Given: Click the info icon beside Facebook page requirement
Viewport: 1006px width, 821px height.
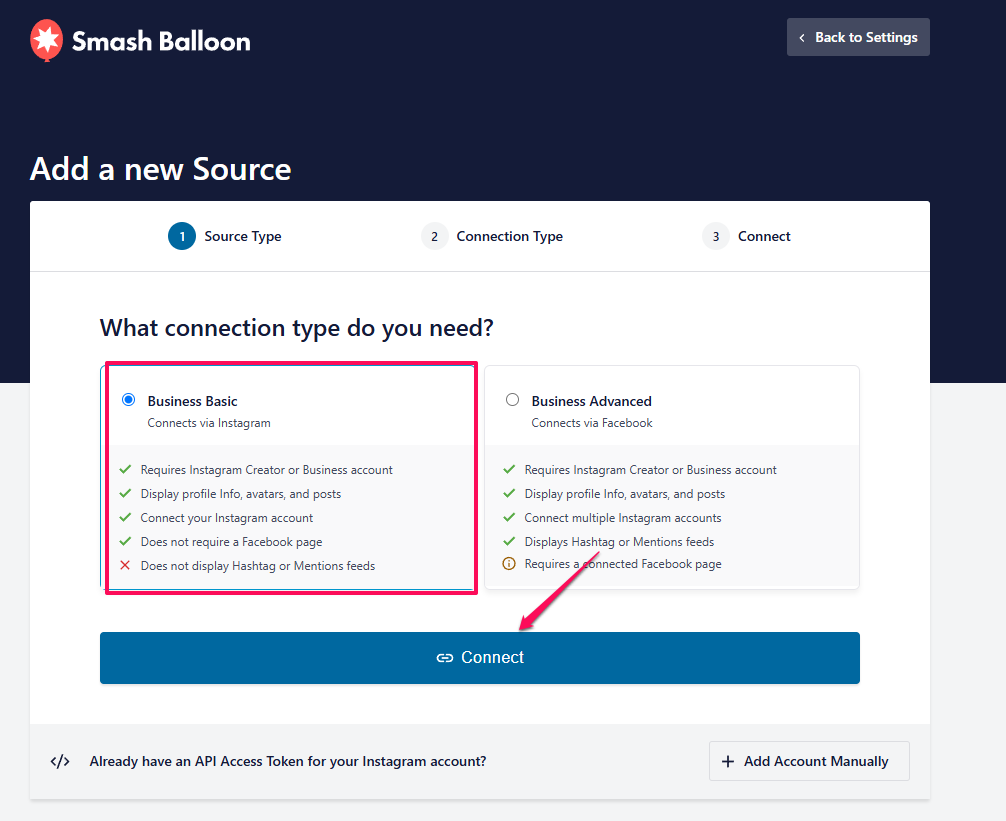Looking at the screenshot, I should click(509, 564).
